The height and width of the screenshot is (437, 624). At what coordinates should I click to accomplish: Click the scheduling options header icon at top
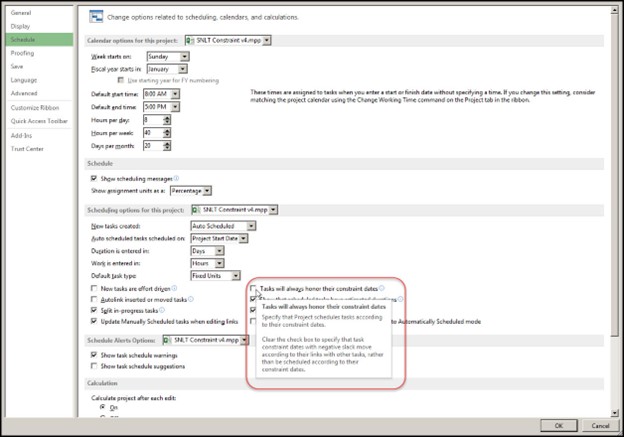(98, 17)
